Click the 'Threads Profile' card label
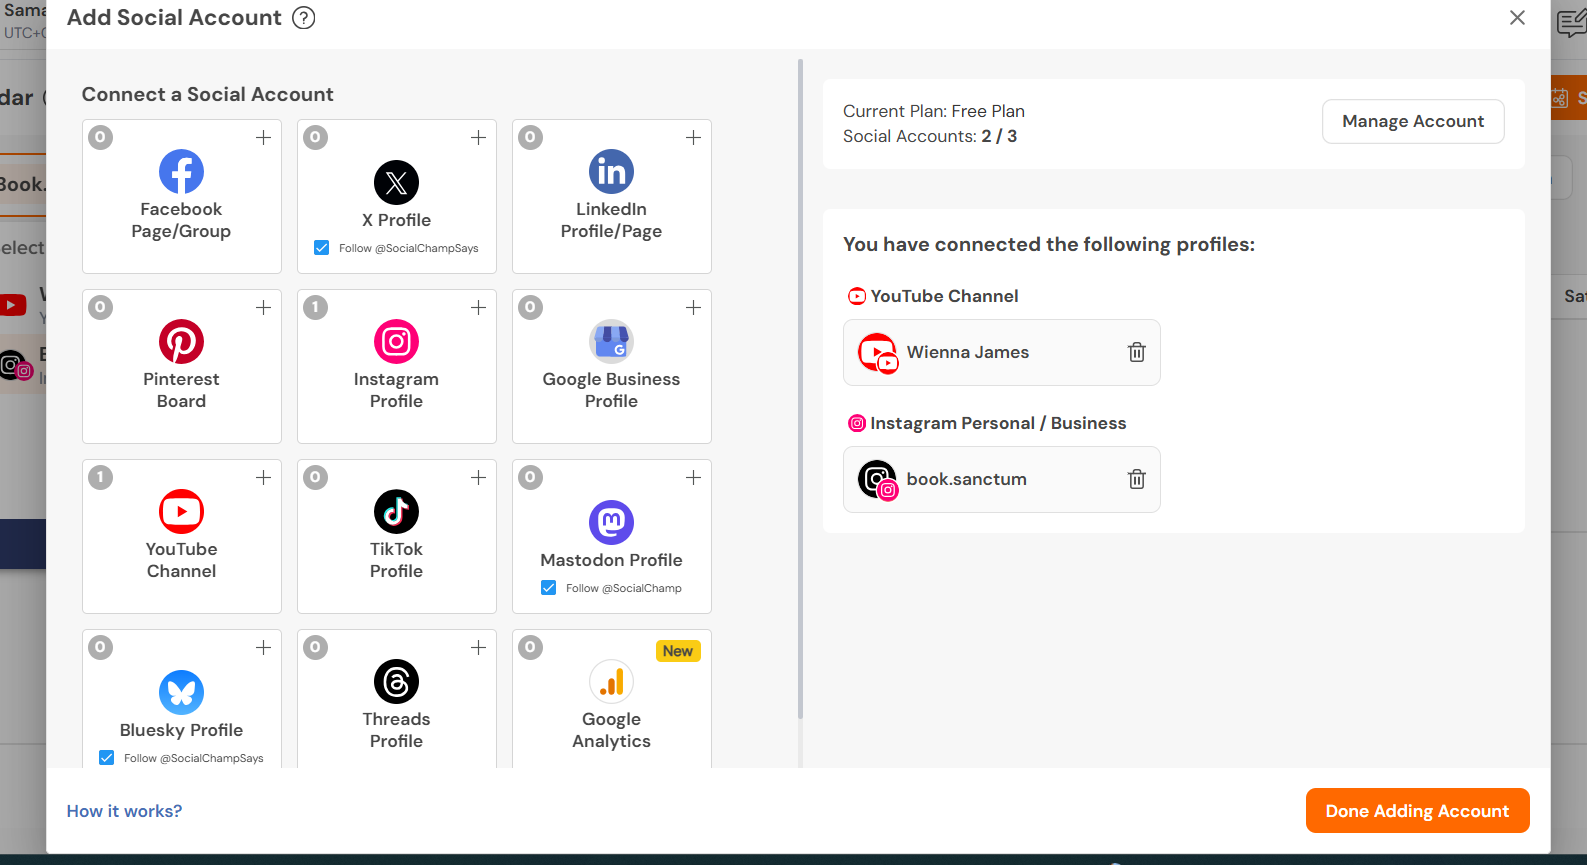The image size is (1587, 865). [396, 730]
